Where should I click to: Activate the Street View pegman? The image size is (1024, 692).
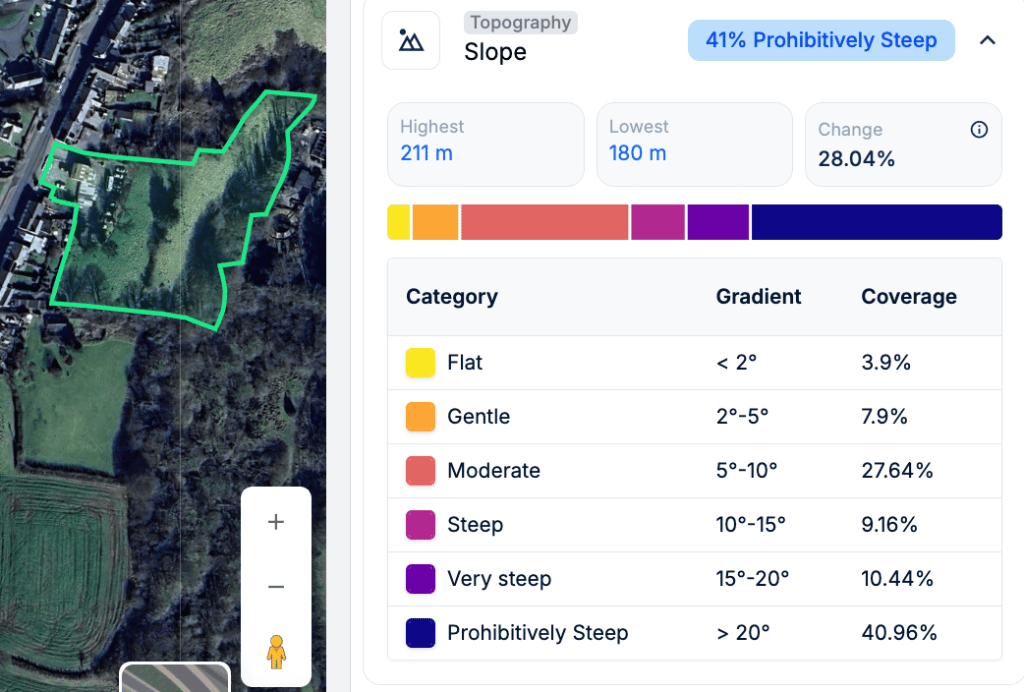[275, 651]
